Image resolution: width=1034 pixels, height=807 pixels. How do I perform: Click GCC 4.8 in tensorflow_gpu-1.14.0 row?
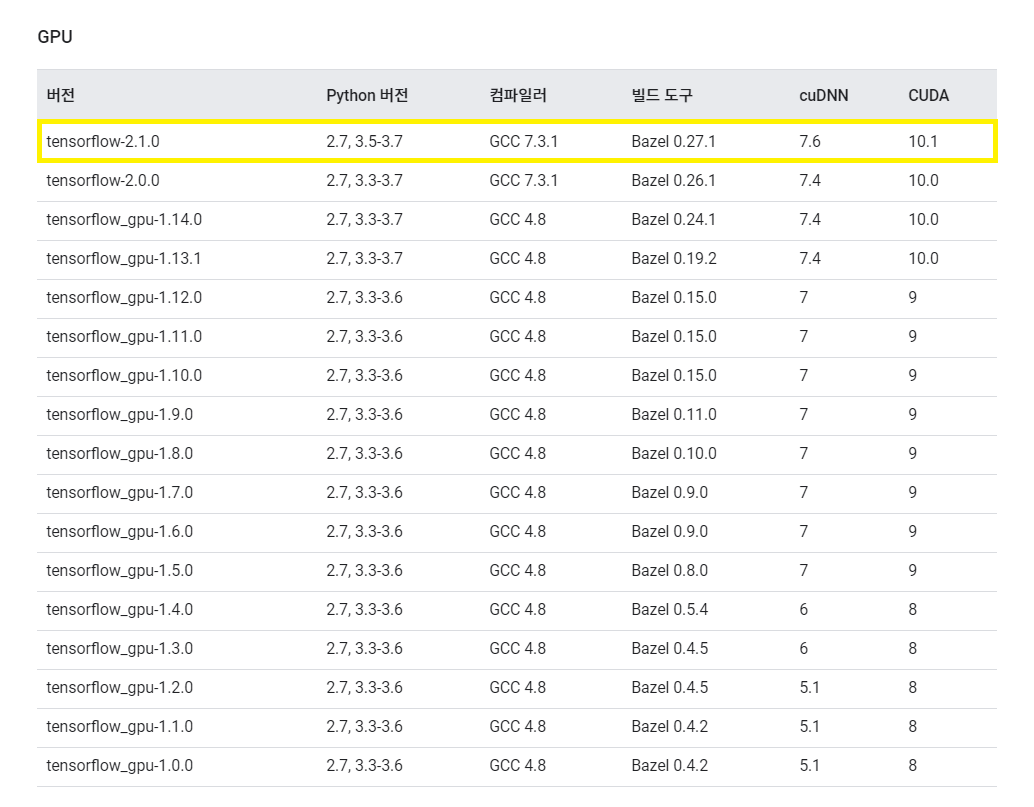click(518, 219)
